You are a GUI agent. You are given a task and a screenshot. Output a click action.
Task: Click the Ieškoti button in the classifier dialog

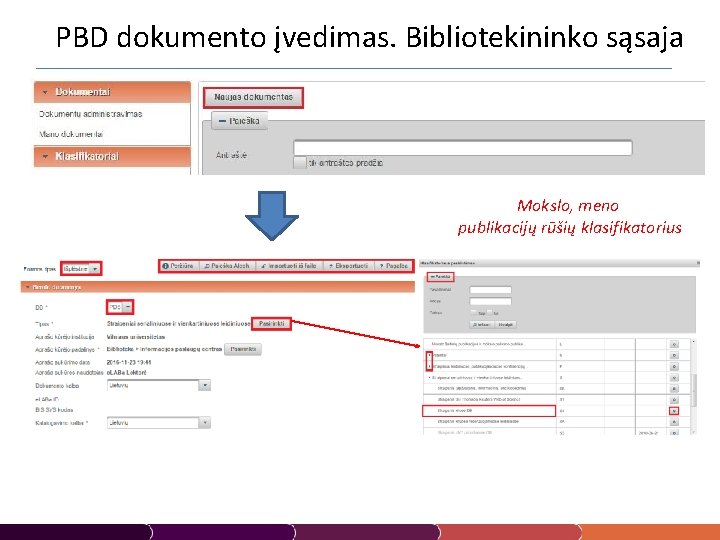click(x=481, y=325)
